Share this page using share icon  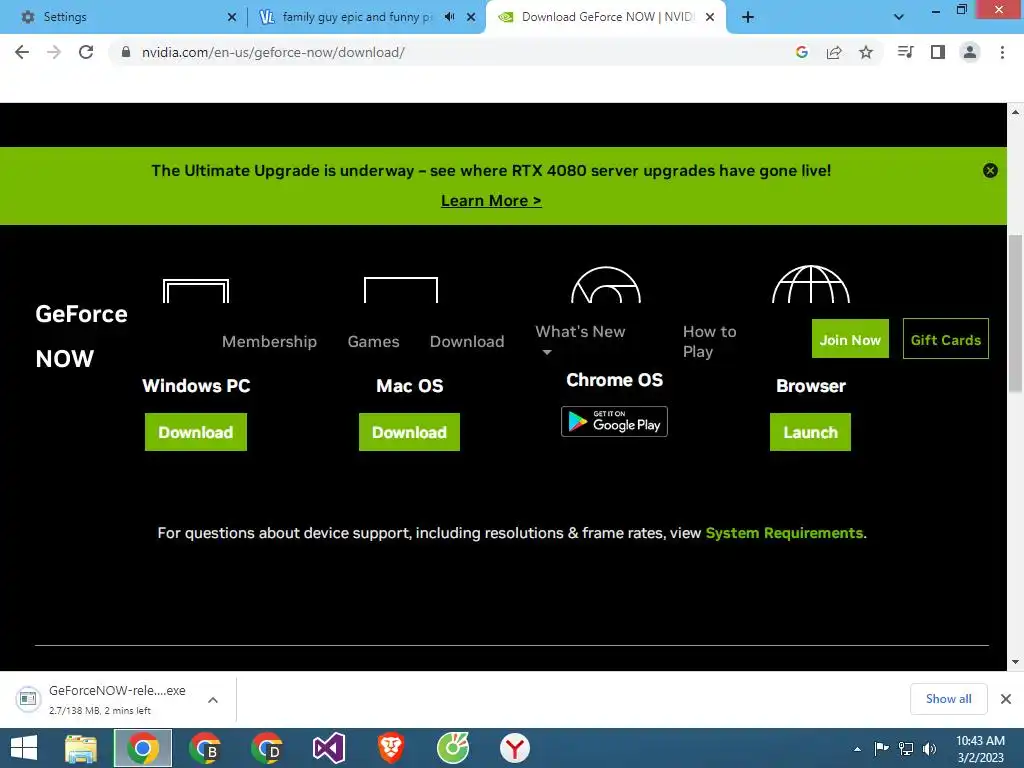tap(834, 52)
